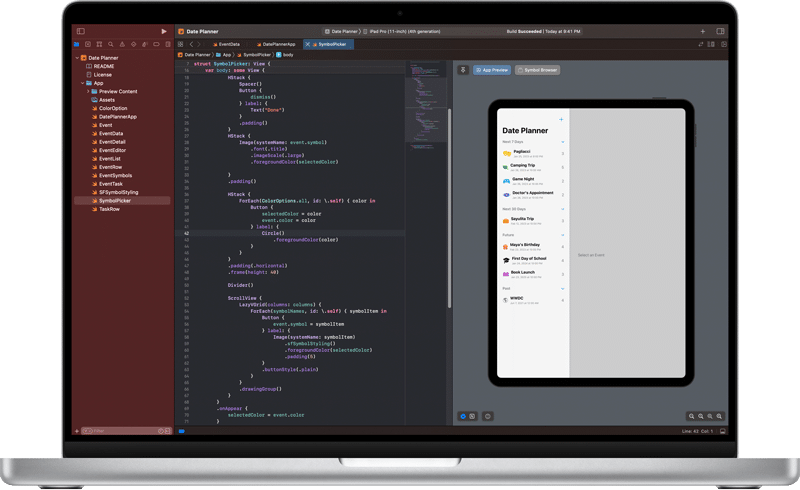Open the Issue navigator
This screenshot has height=490, width=800.
coord(122,44)
